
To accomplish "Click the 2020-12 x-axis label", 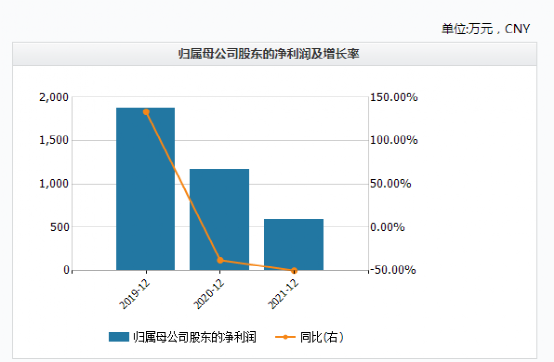I will point(209,294).
